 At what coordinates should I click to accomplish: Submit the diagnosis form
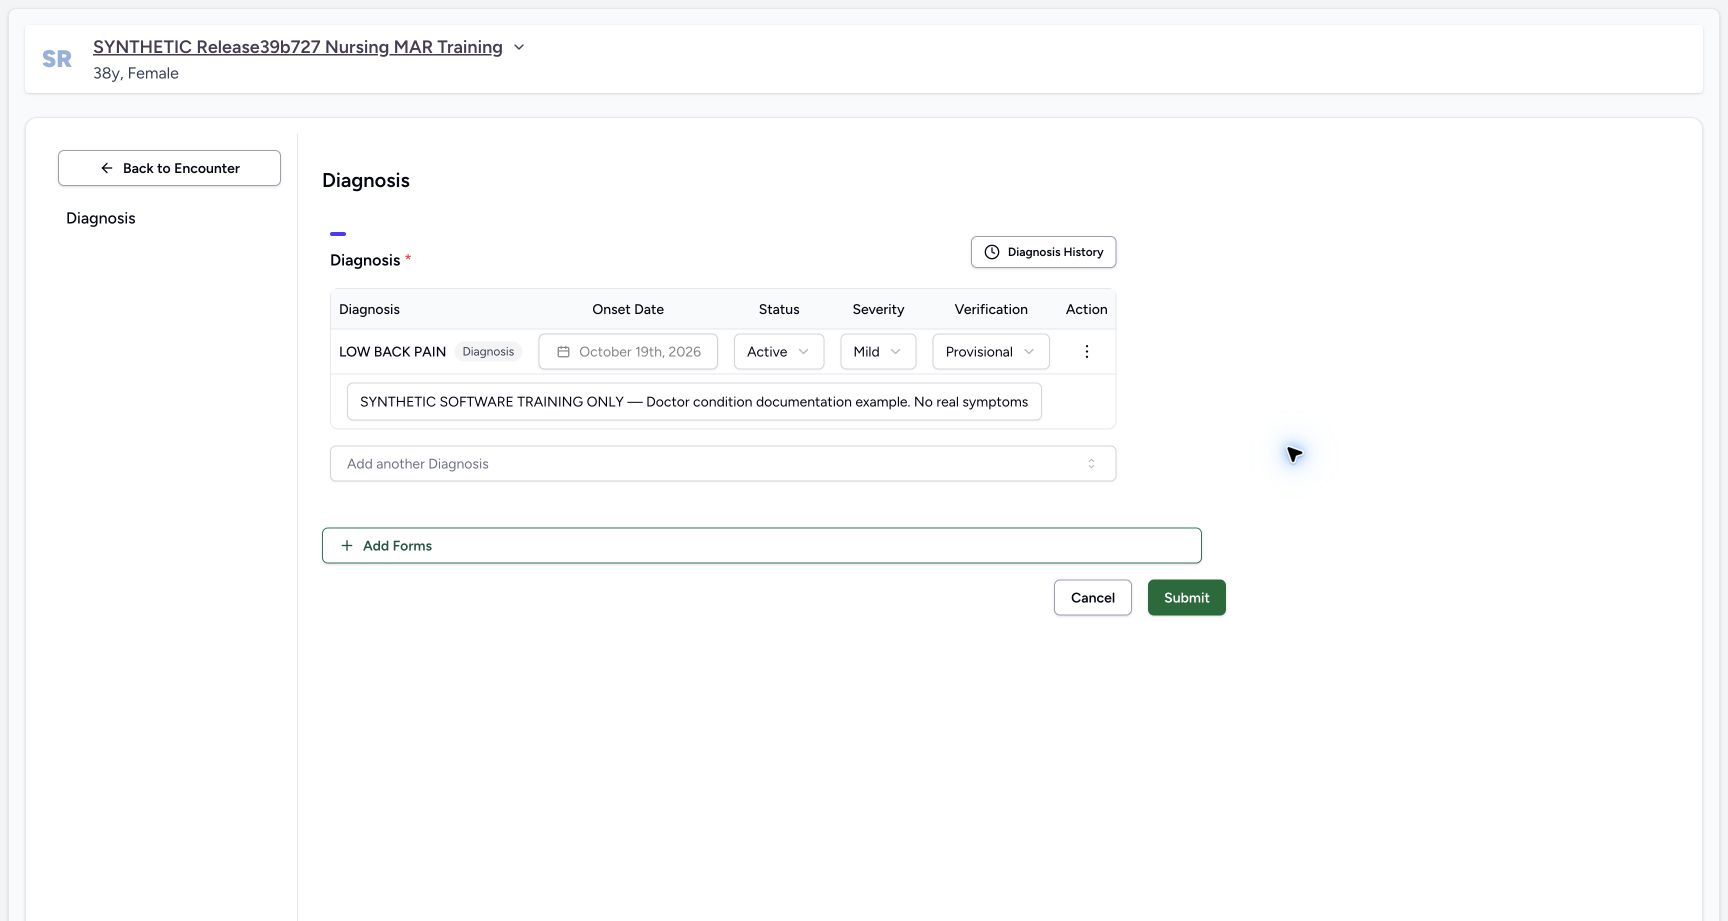(1186, 598)
